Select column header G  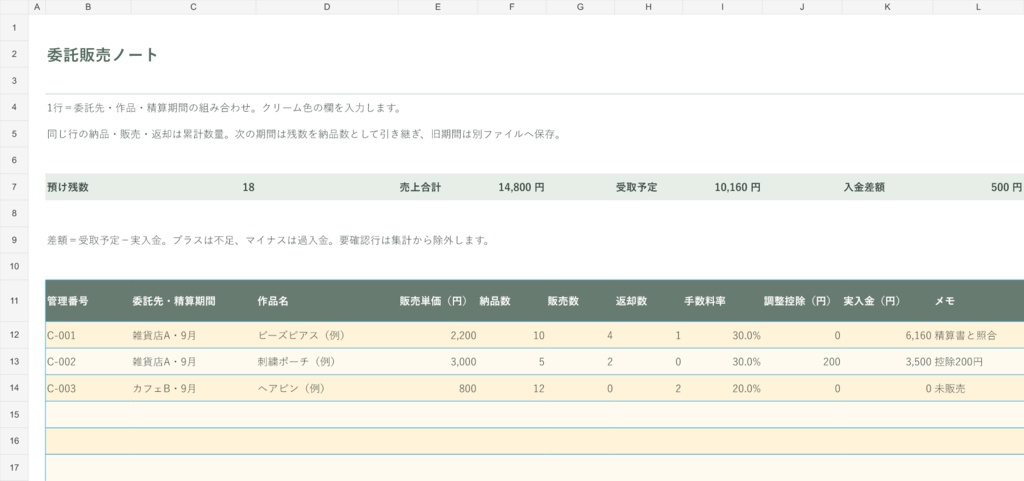click(x=580, y=7)
